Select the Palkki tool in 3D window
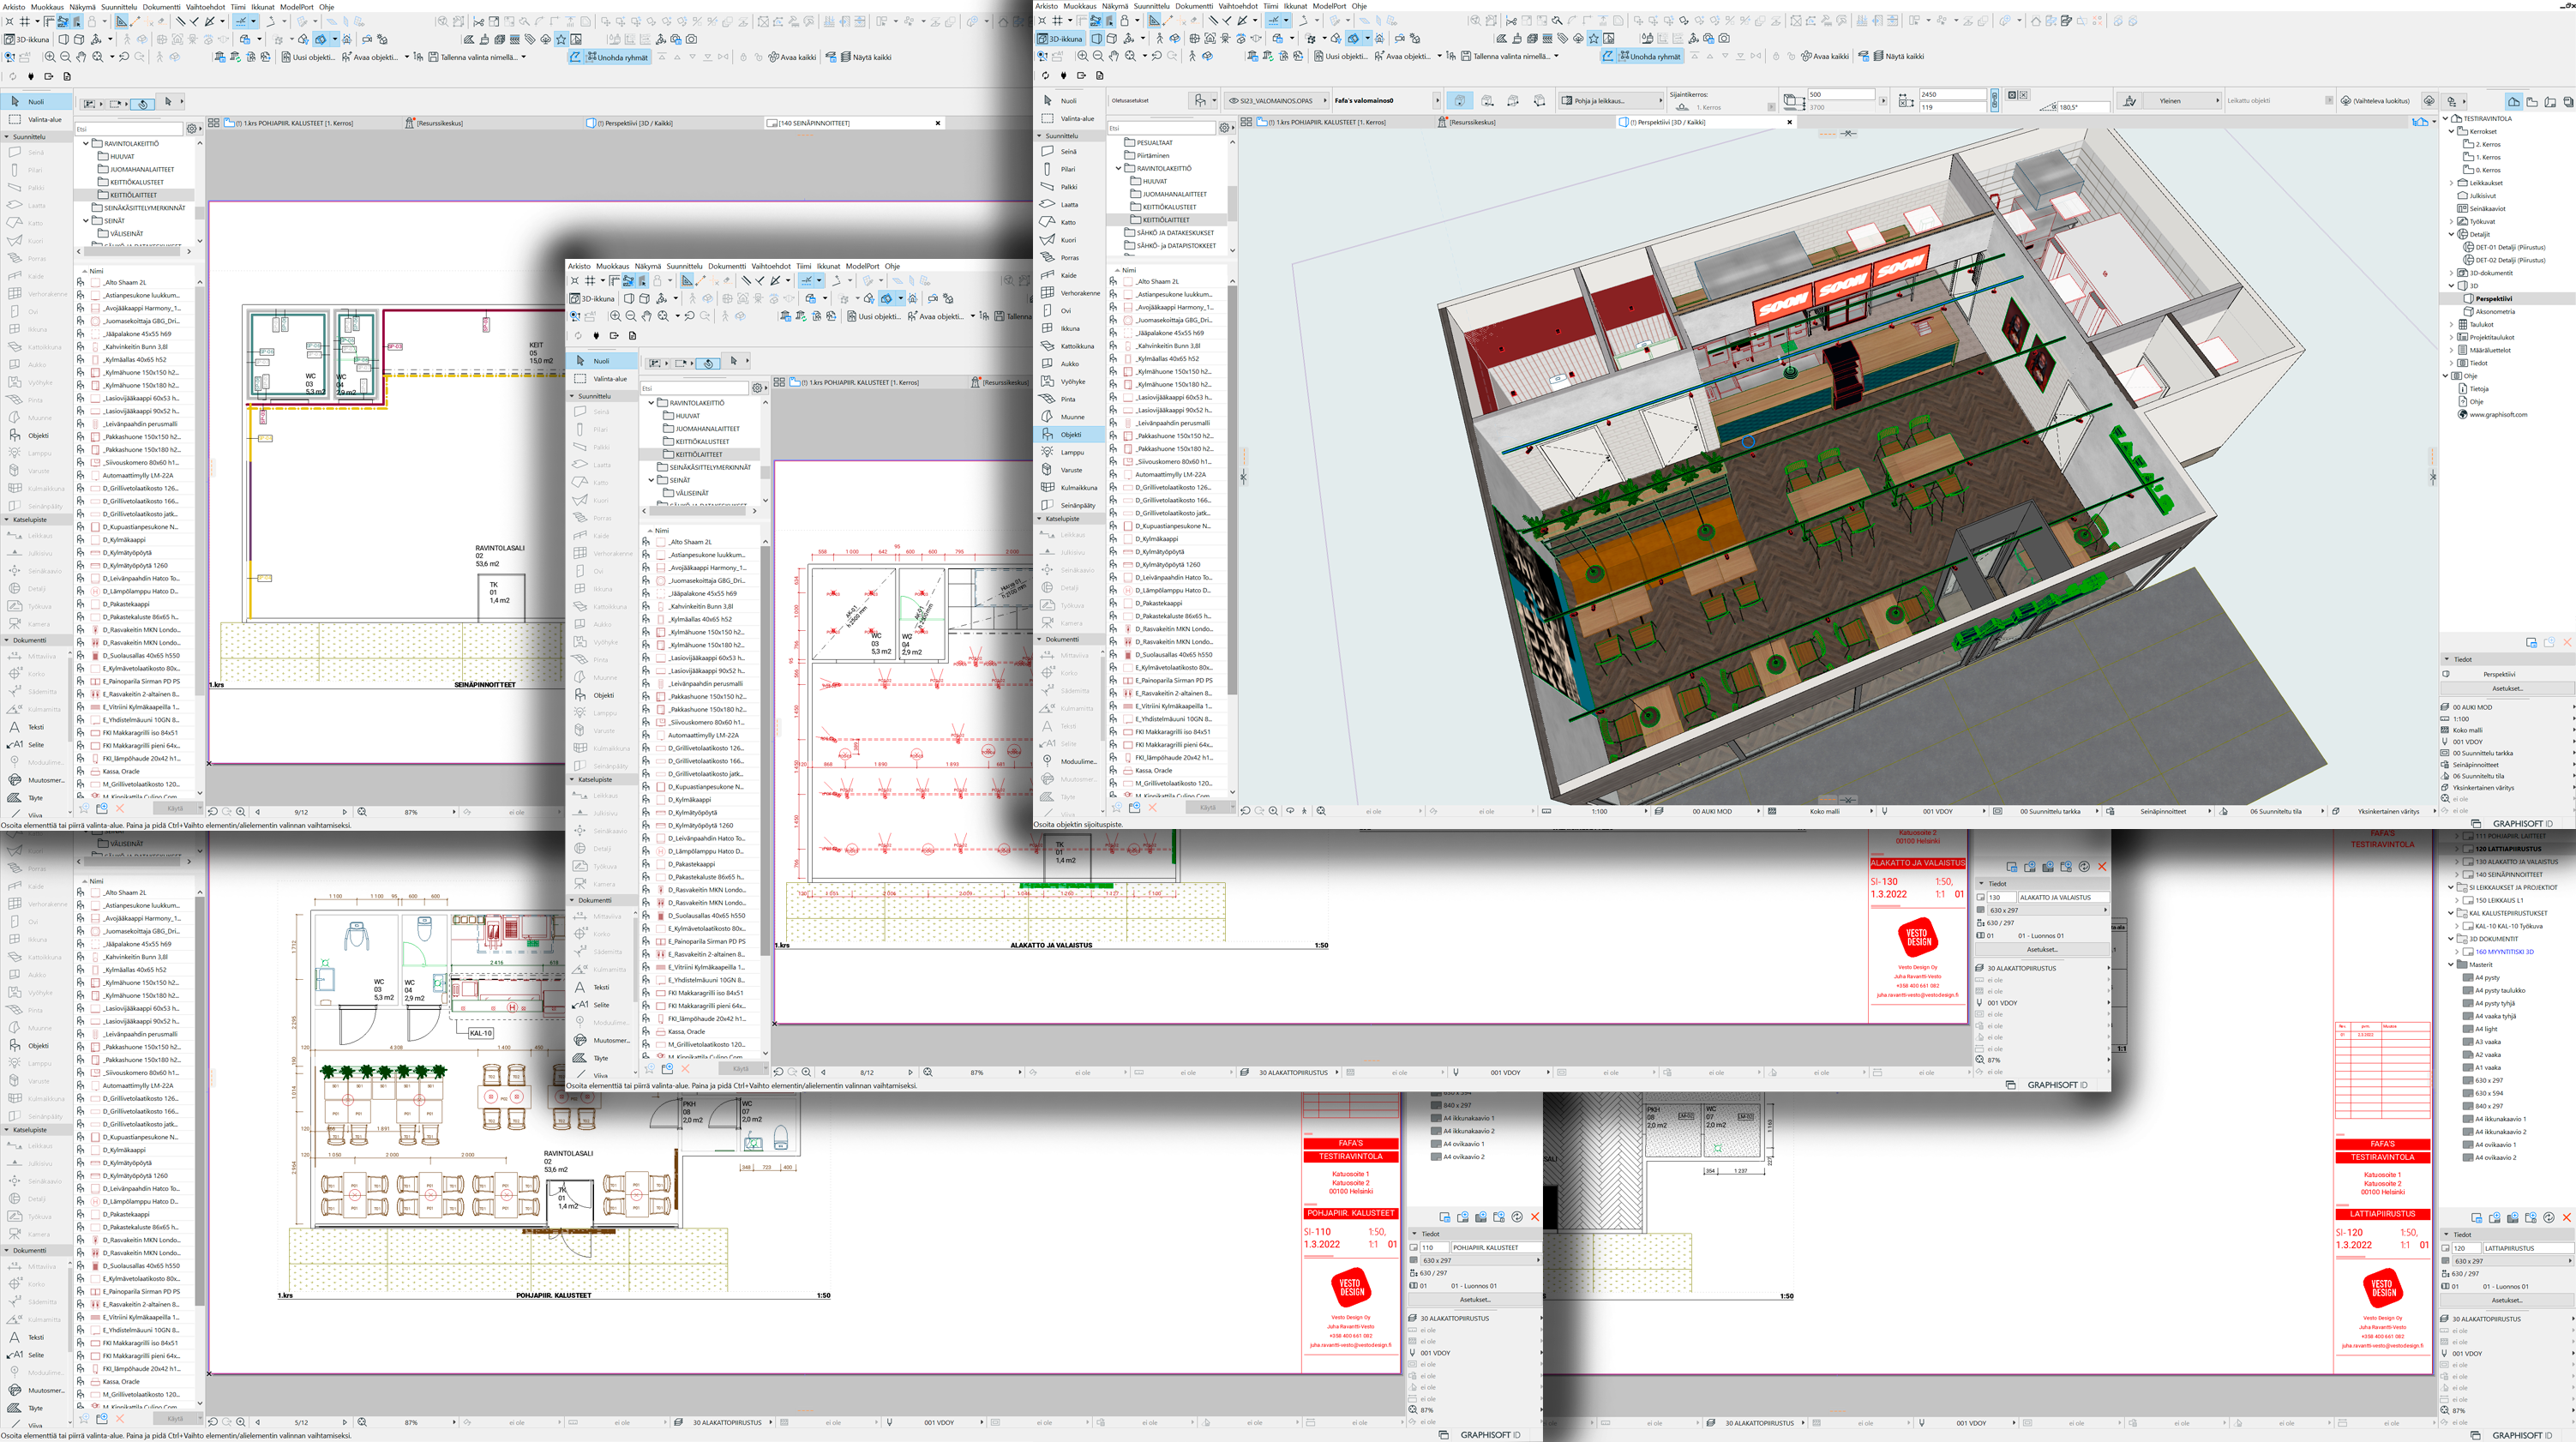2576x1442 pixels. [1068, 187]
